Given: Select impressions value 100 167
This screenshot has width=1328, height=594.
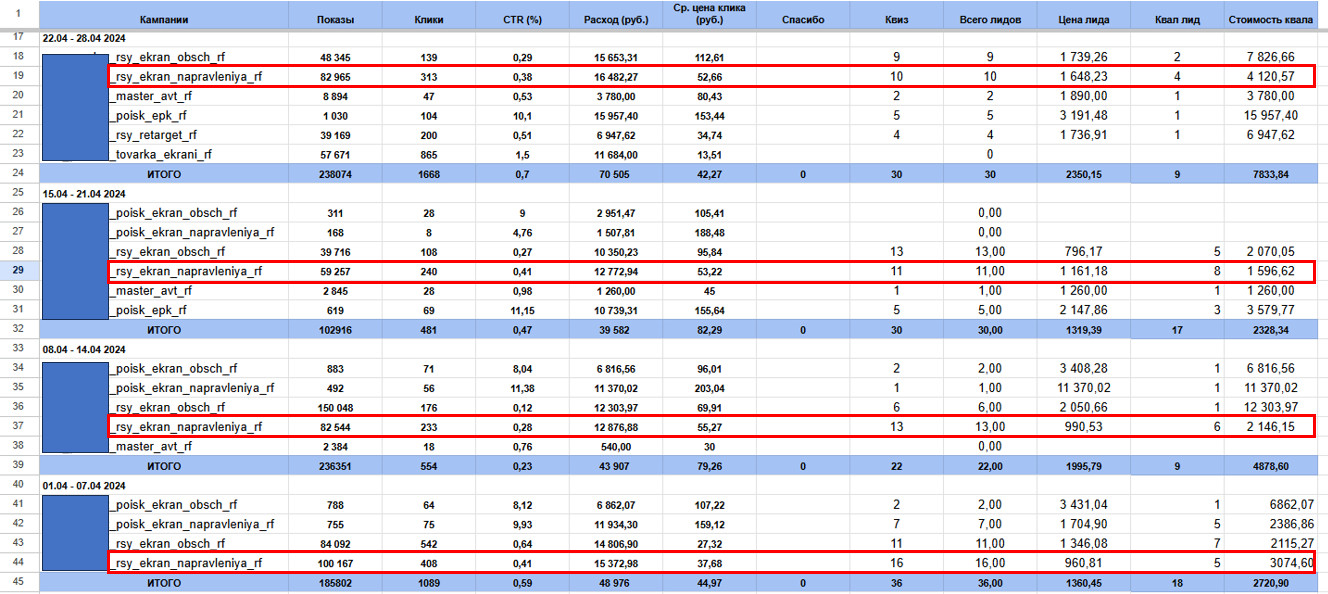Looking at the screenshot, I should [x=335, y=563].
